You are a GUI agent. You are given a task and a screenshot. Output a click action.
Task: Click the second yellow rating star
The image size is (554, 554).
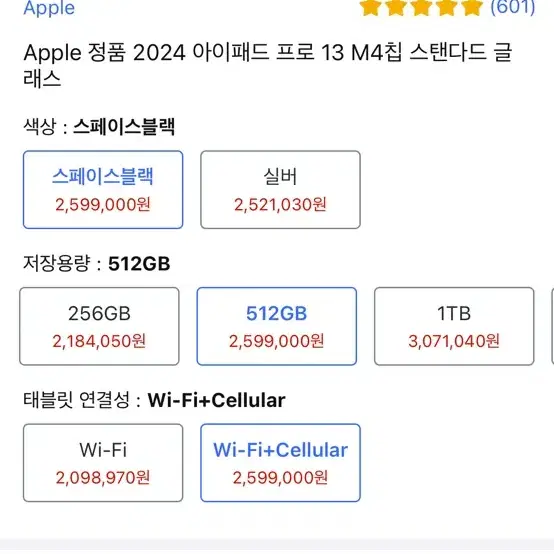pyautogui.click(x=395, y=8)
